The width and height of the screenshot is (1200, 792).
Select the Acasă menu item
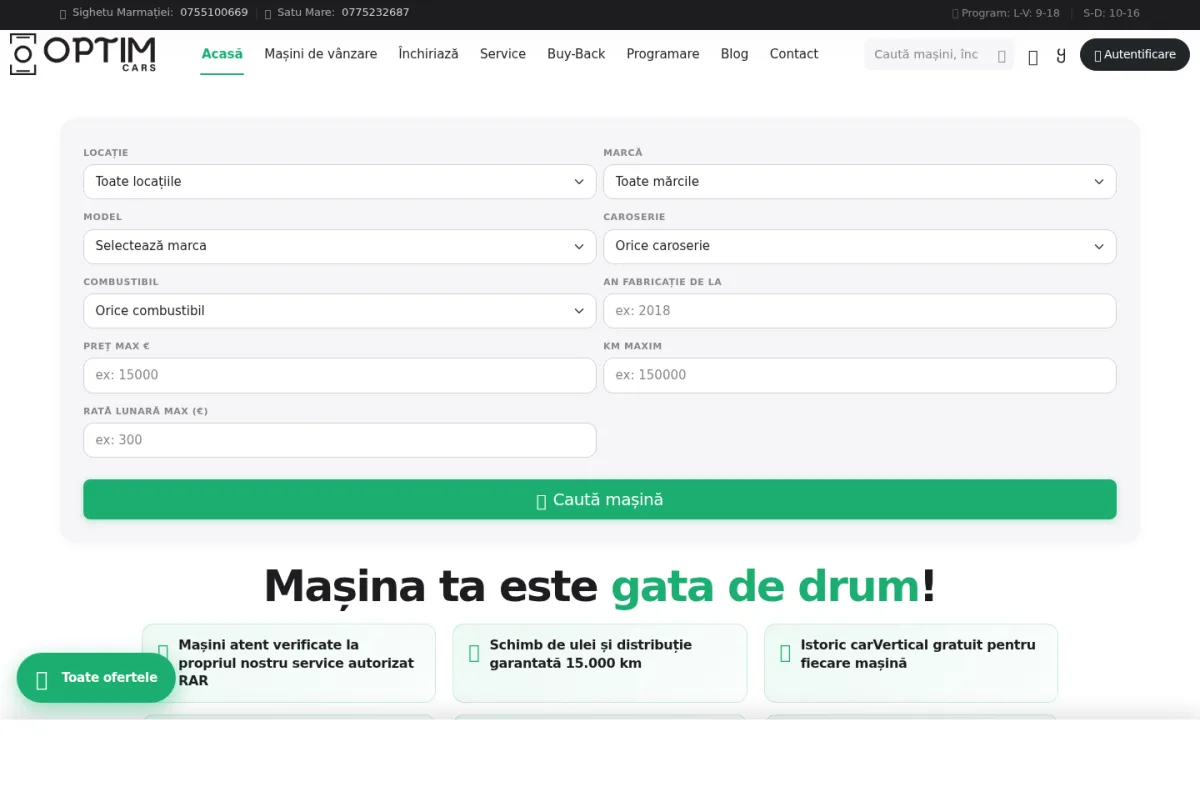222,54
